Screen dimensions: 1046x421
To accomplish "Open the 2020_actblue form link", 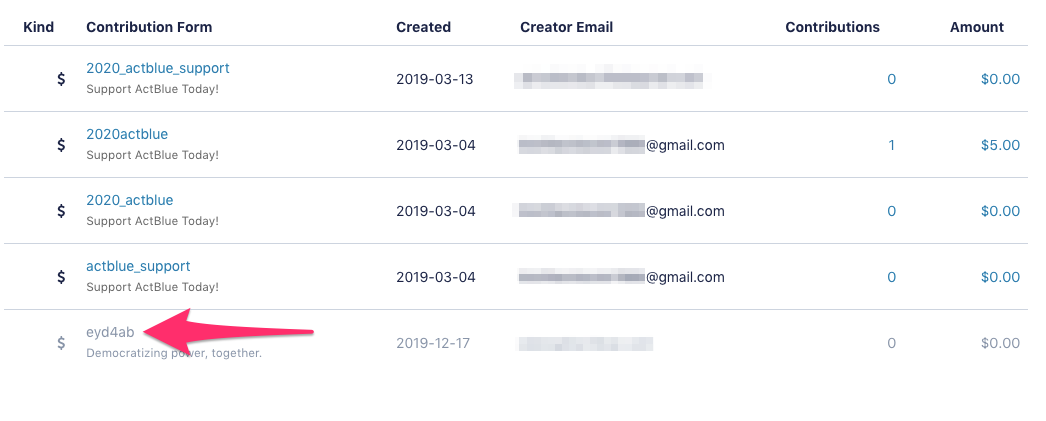I will click(129, 200).
